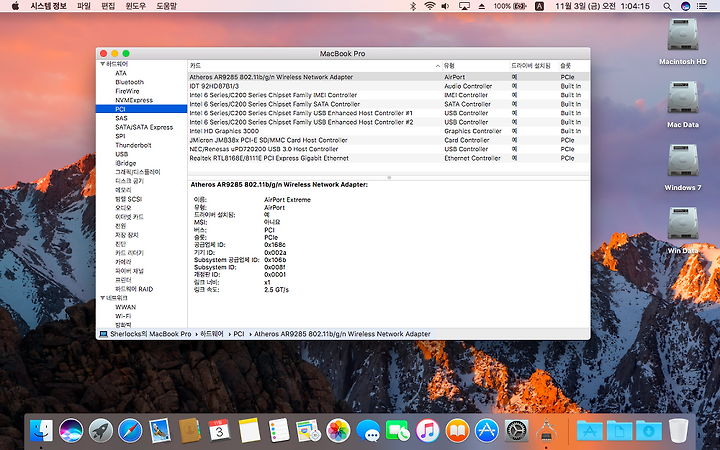Click eject icon in menu bar
Screen dimensions: 720x450
[482, 6]
